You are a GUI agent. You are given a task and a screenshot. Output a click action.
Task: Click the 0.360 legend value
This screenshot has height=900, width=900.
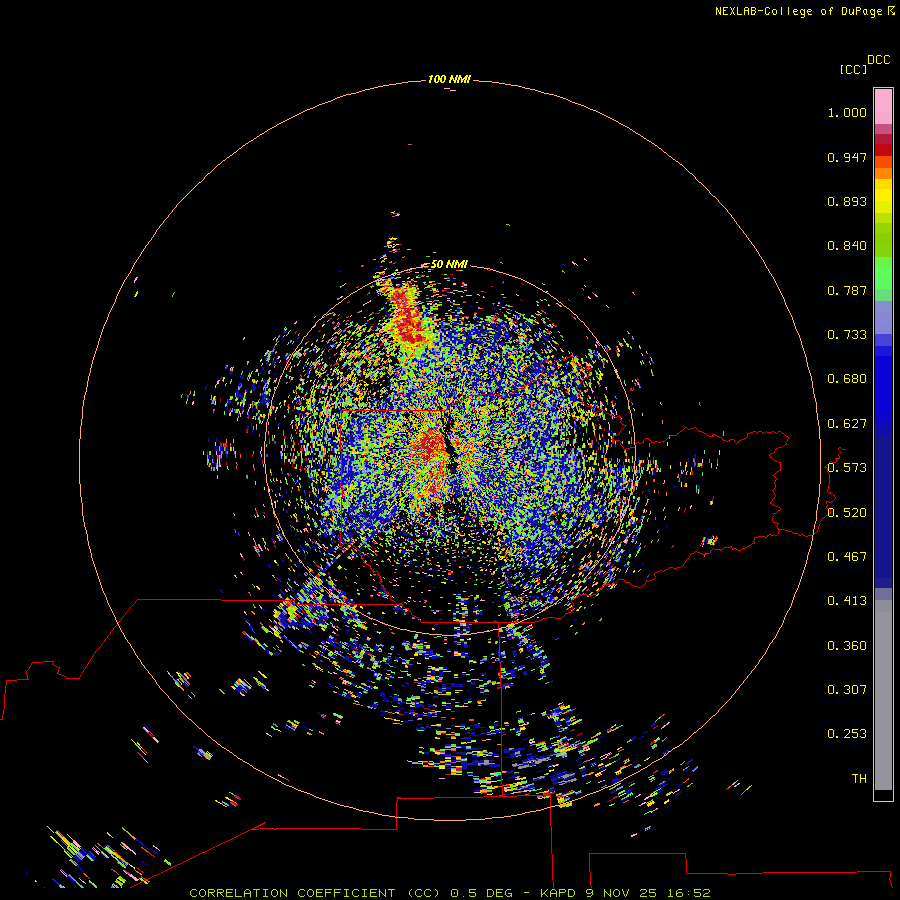[x=847, y=646]
